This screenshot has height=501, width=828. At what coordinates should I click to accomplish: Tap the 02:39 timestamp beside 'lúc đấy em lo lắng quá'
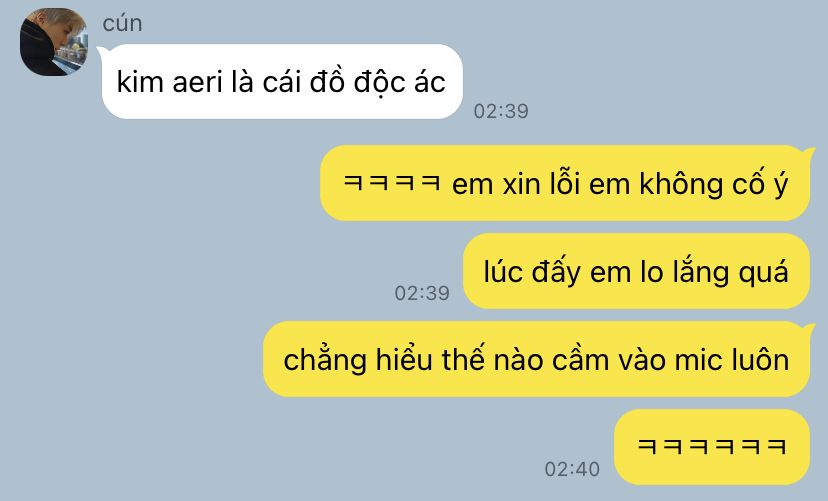422,293
